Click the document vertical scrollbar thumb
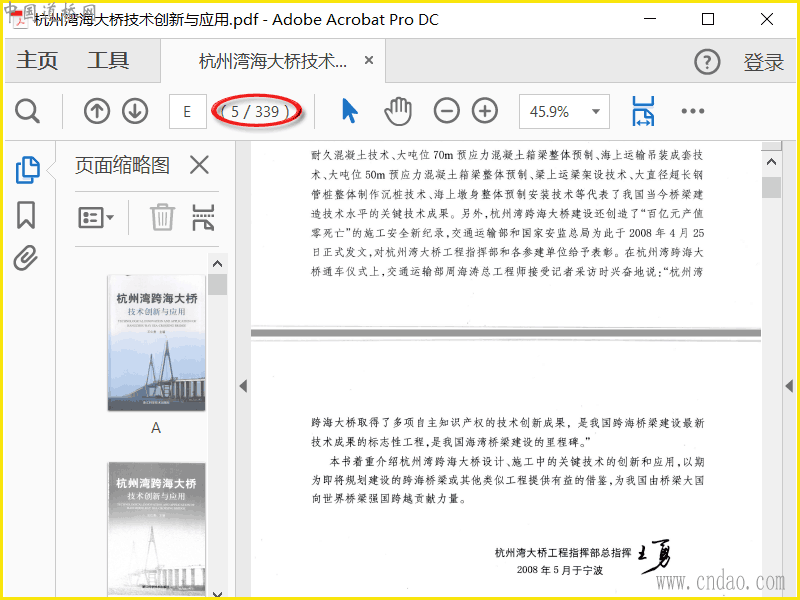This screenshot has height=600, width=800. (771, 187)
